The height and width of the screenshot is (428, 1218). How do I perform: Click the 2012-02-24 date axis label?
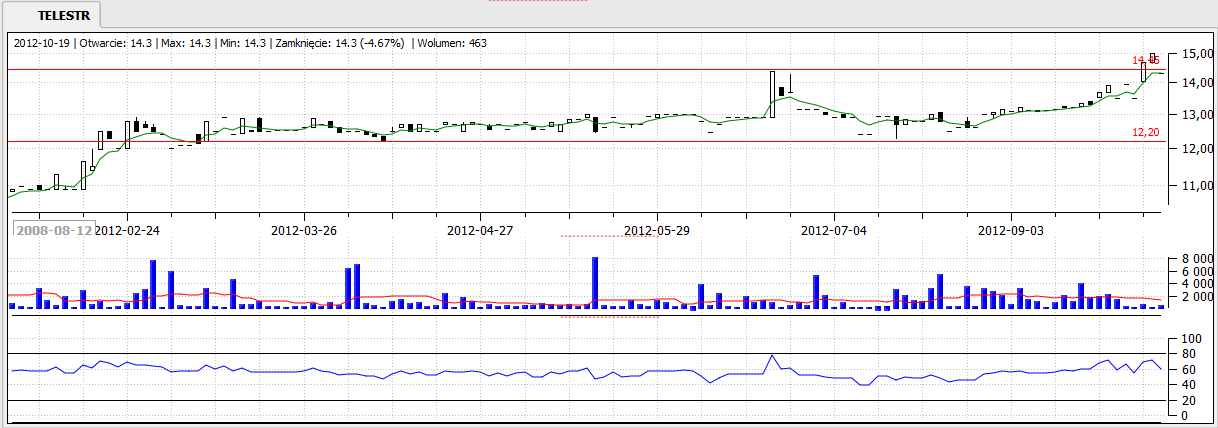127,230
